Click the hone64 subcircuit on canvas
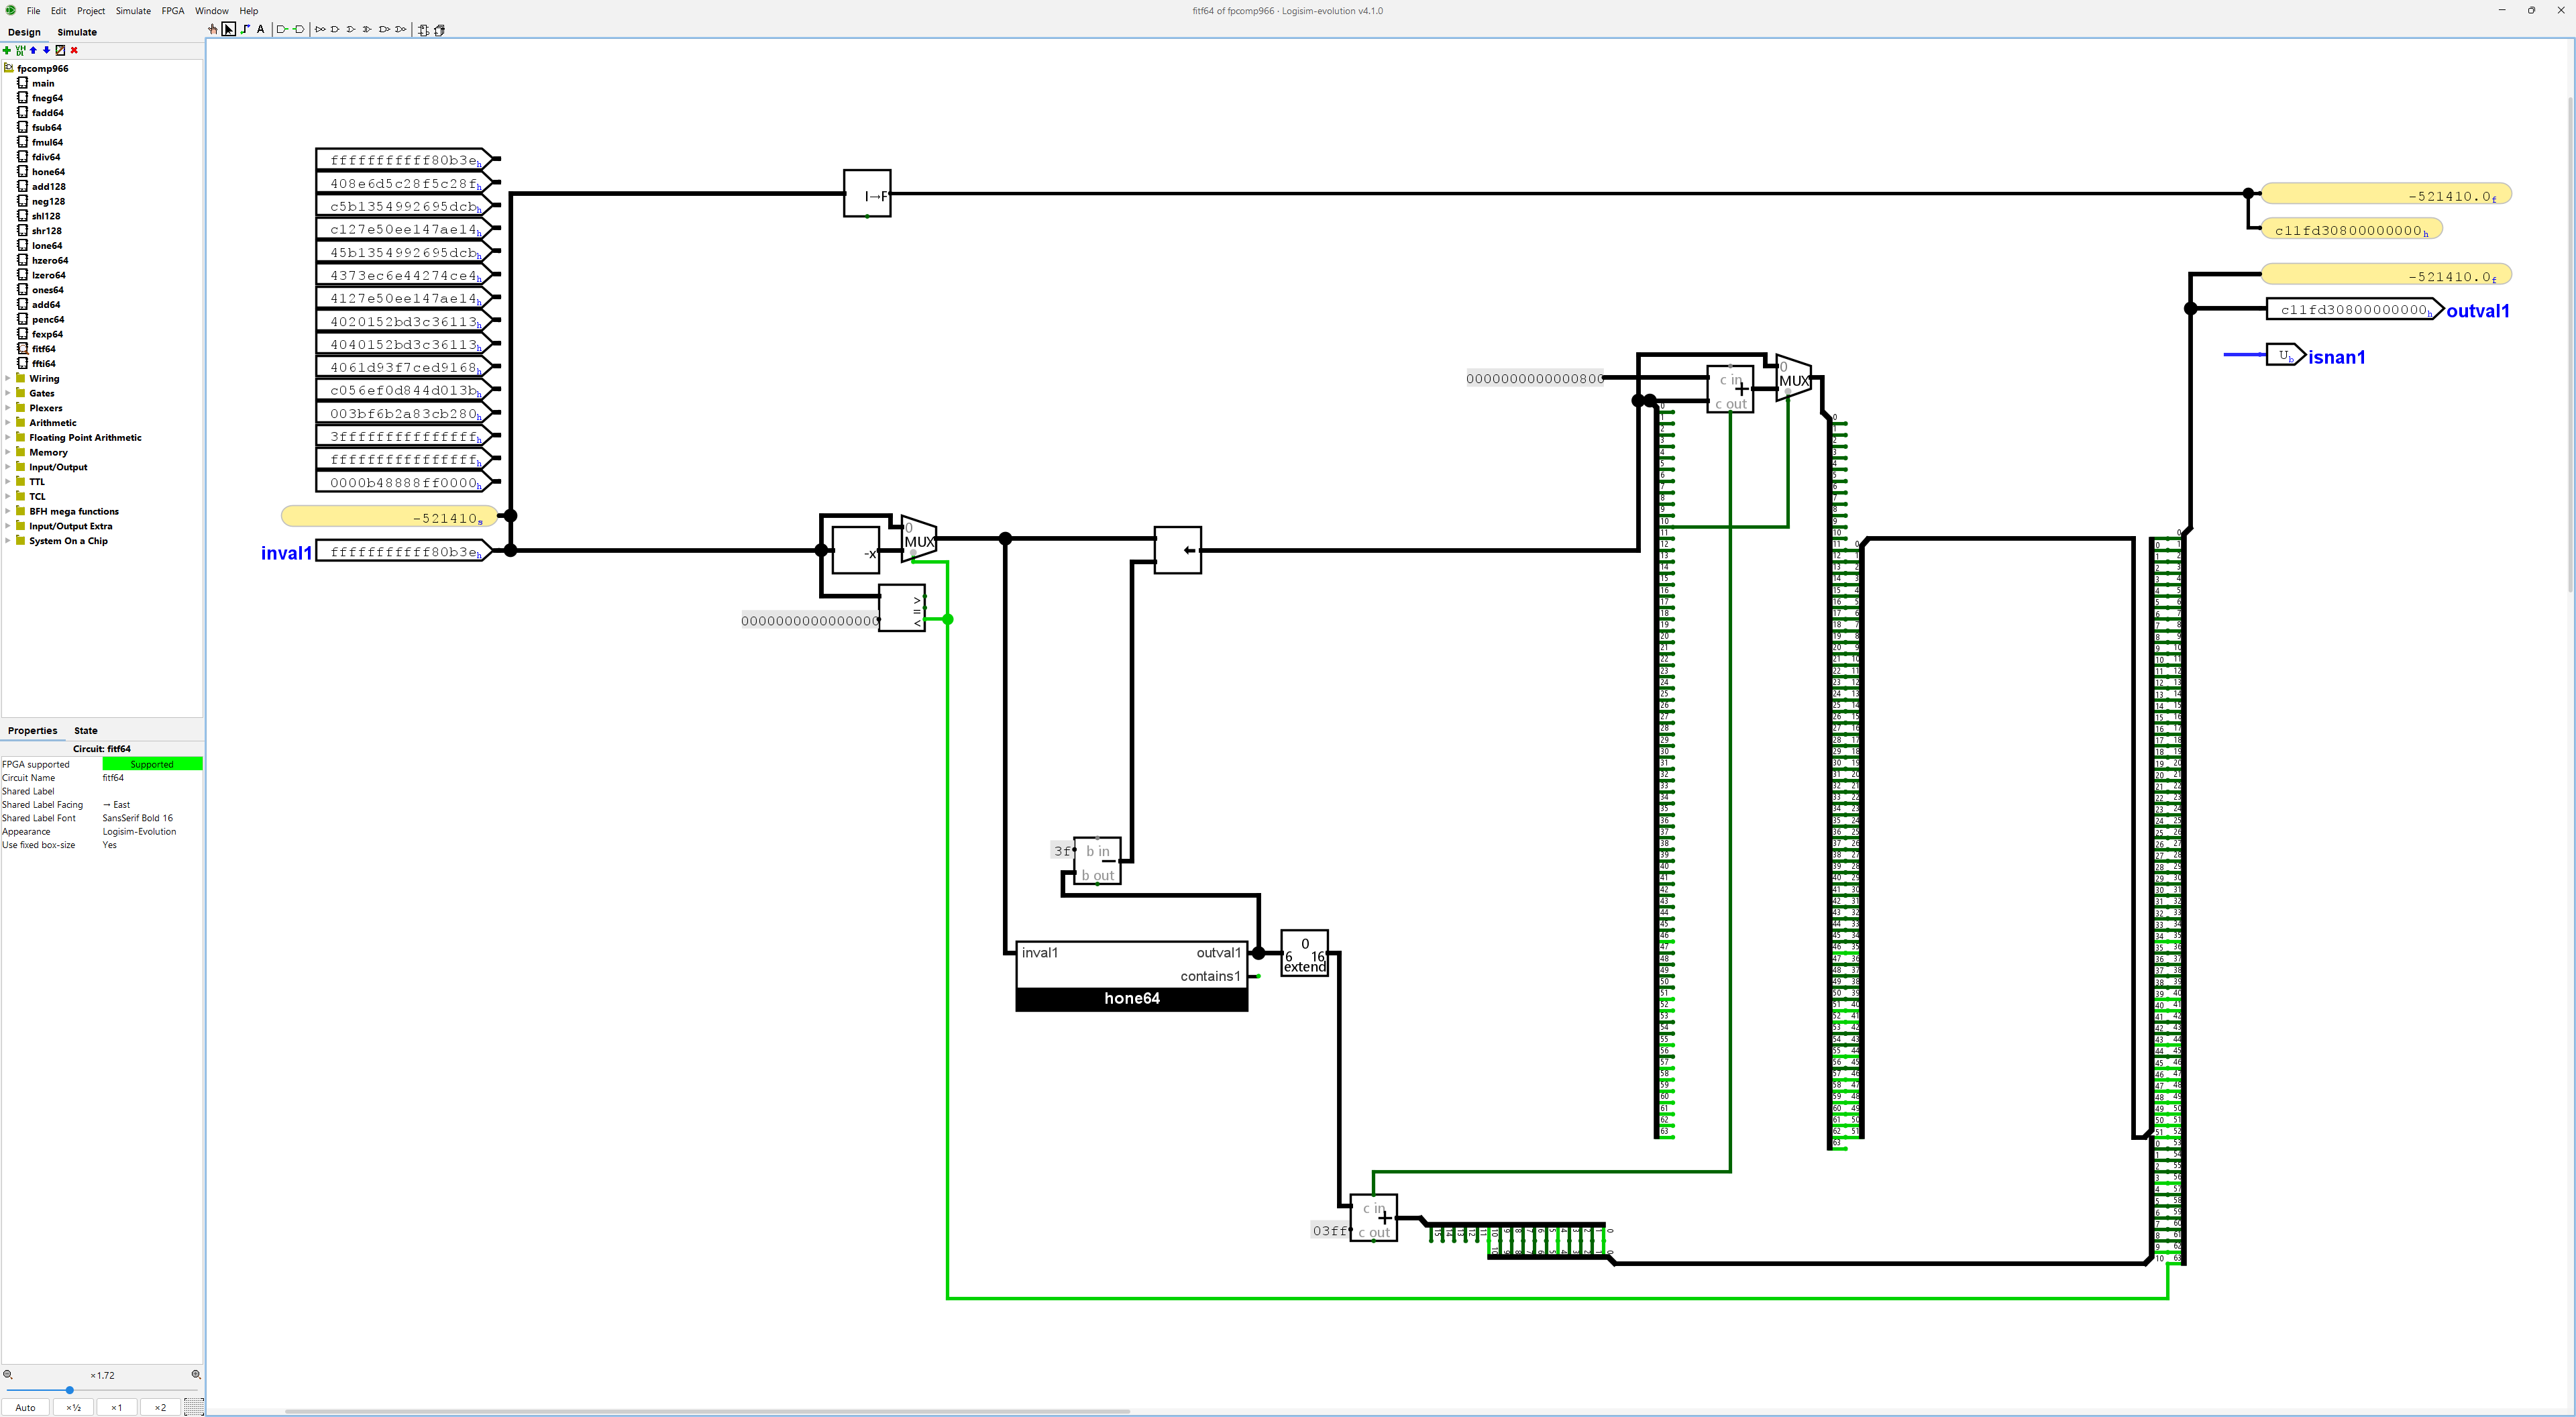Image resolution: width=2576 pixels, height=1417 pixels. pos(1132,976)
